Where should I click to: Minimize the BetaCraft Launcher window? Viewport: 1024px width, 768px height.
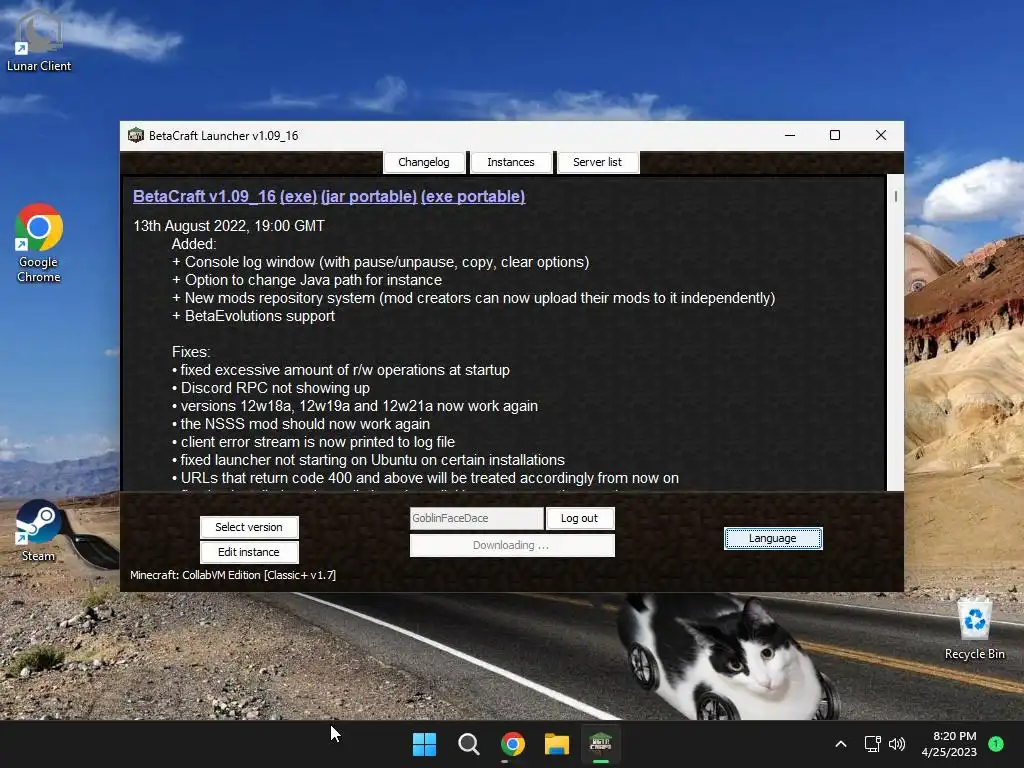790,135
